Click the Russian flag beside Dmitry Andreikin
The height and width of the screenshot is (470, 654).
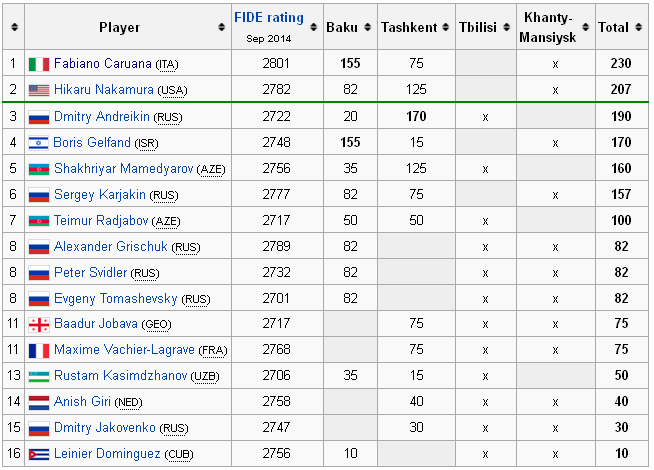[38, 116]
